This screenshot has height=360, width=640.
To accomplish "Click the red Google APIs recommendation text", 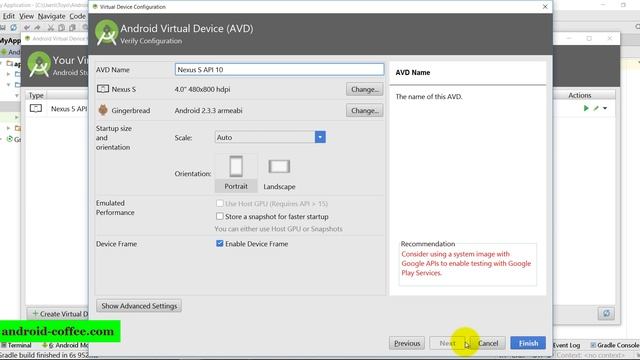I will pyautogui.click(x=466, y=263).
